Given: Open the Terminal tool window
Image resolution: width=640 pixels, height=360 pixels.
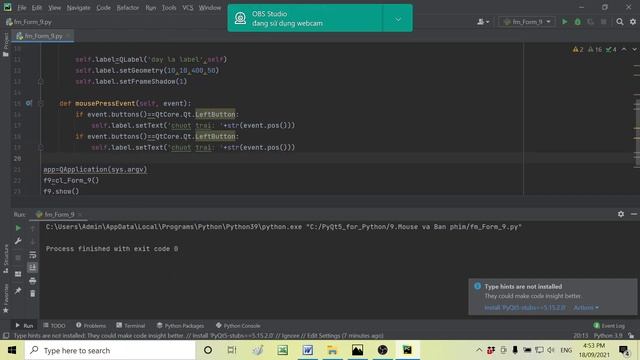Looking at the screenshot, I should 131,325.
